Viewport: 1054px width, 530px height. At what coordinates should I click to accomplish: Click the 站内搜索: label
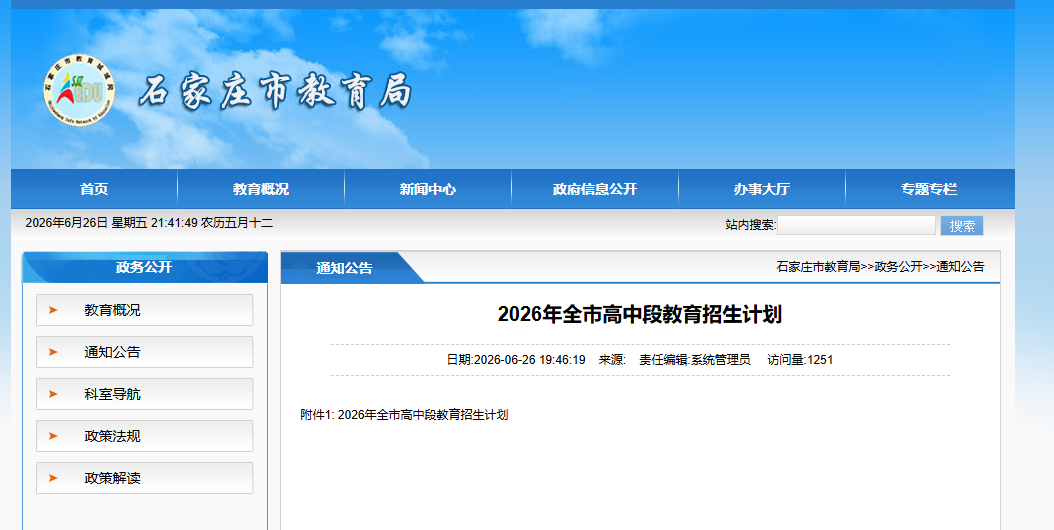click(750, 225)
